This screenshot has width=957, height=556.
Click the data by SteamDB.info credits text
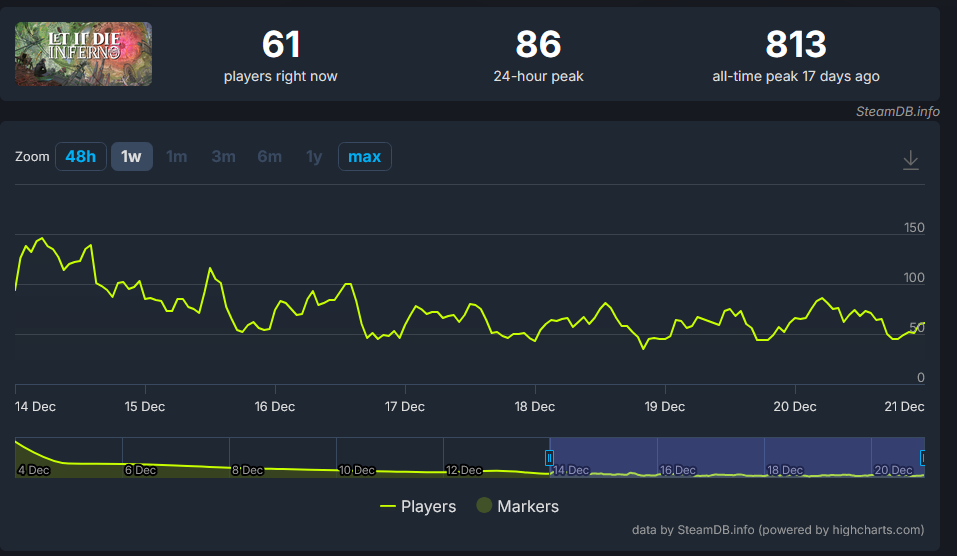[778, 530]
